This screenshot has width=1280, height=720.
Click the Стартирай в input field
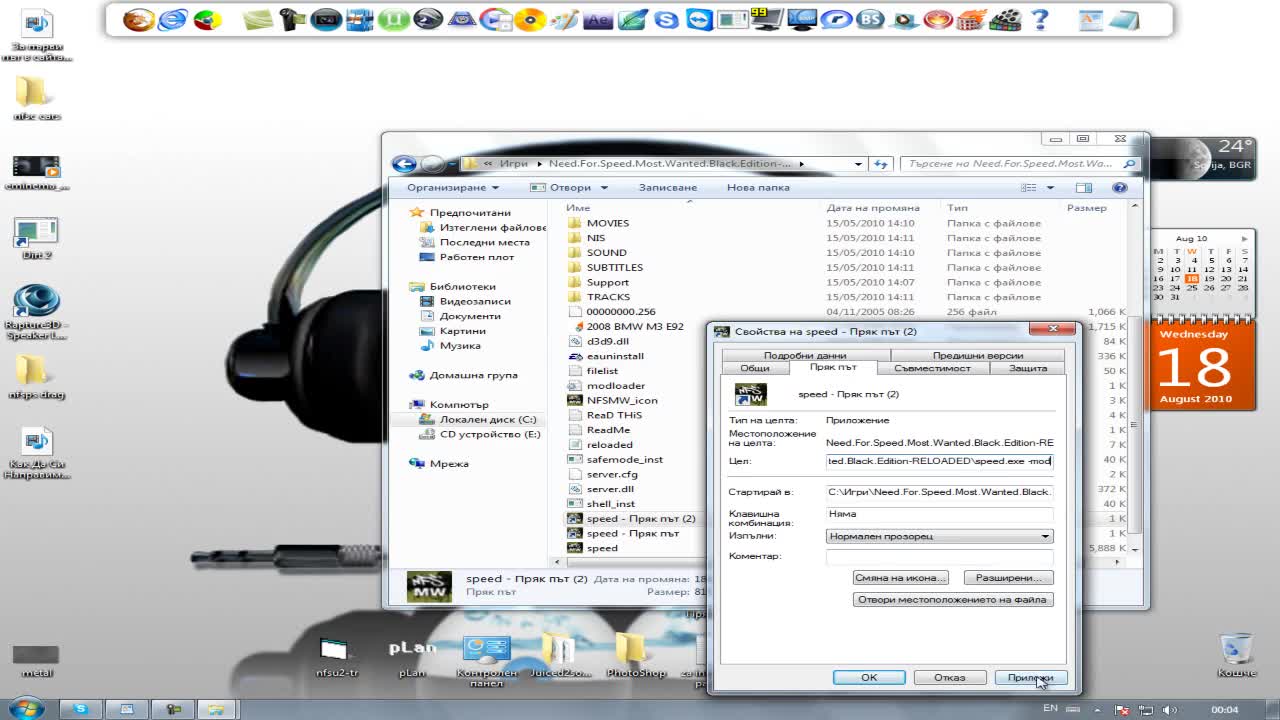pyautogui.click(x=939, y=492)
